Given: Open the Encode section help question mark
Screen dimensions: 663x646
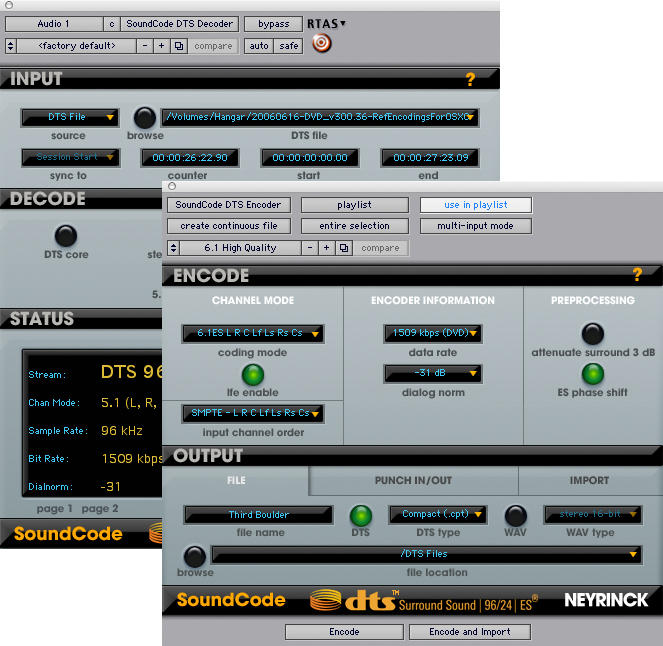Looking at the screenshot, I should tap(637, 275).
